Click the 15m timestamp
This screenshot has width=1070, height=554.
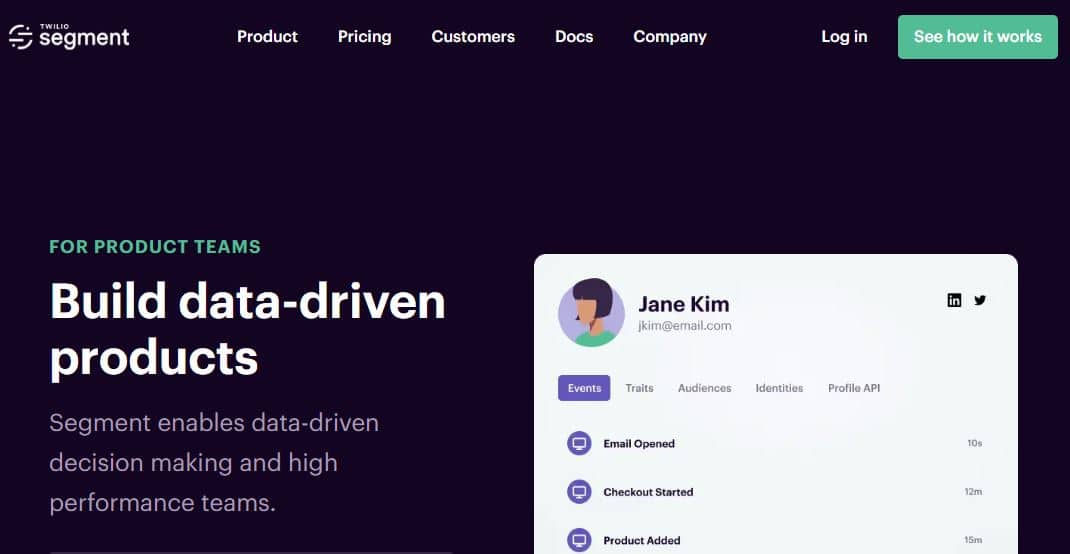(974, 540)
